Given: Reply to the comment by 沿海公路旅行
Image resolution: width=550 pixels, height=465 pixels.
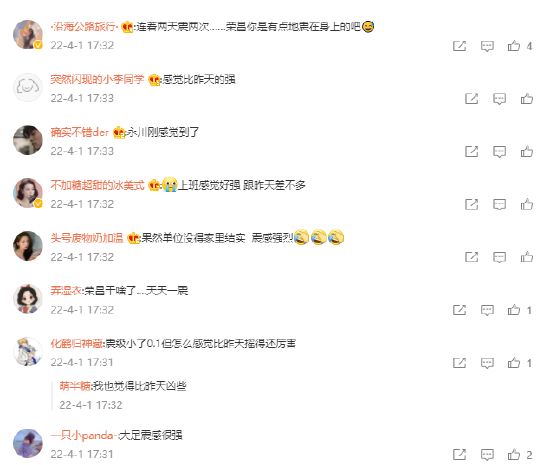Looking at the screenshot, I should 487,46.
